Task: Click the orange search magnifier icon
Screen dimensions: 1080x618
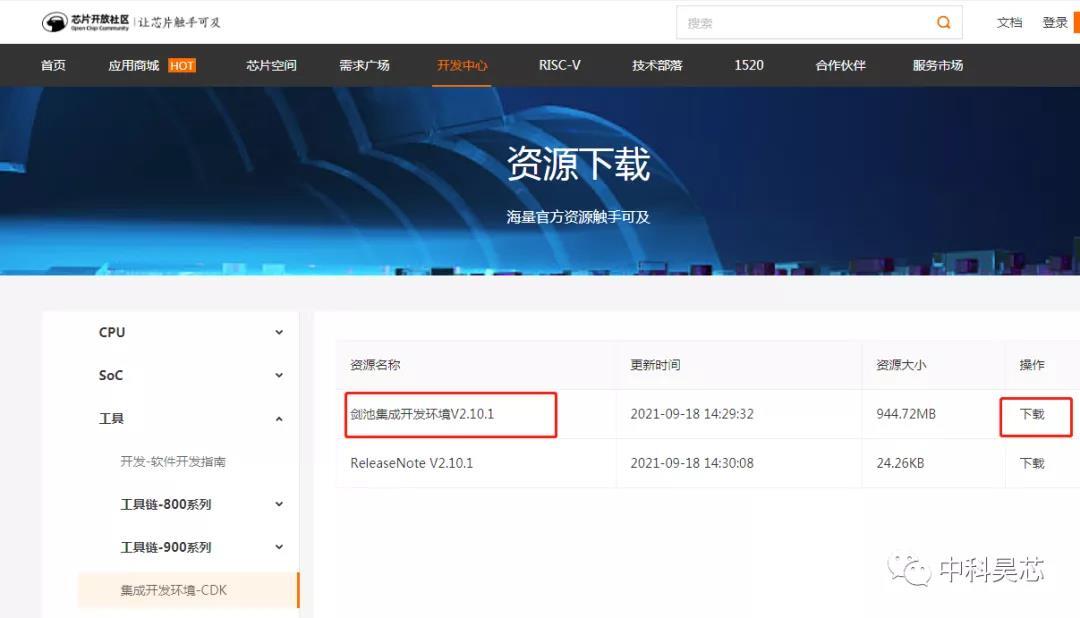Action: click(943, 22)
